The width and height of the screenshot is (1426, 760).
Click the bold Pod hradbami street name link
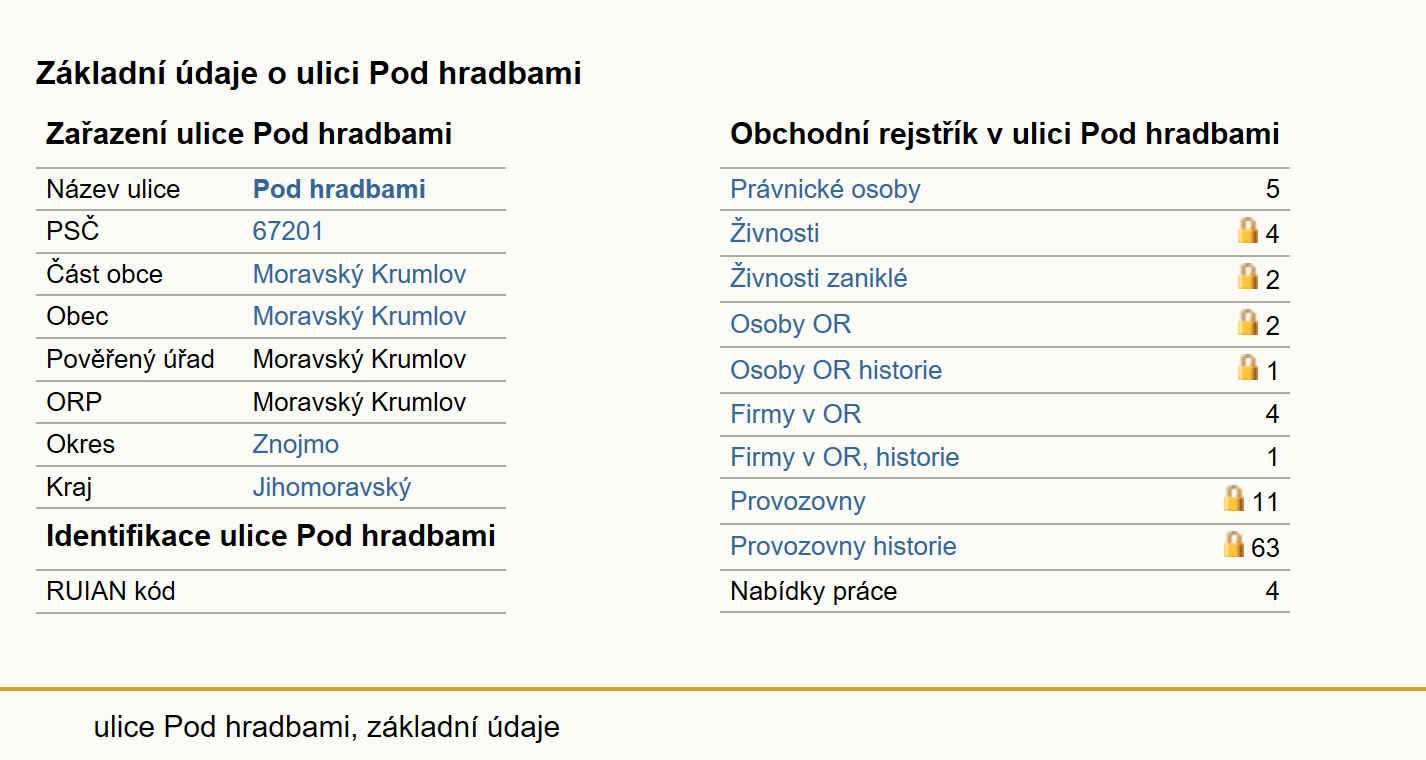(x=339, y=189)
